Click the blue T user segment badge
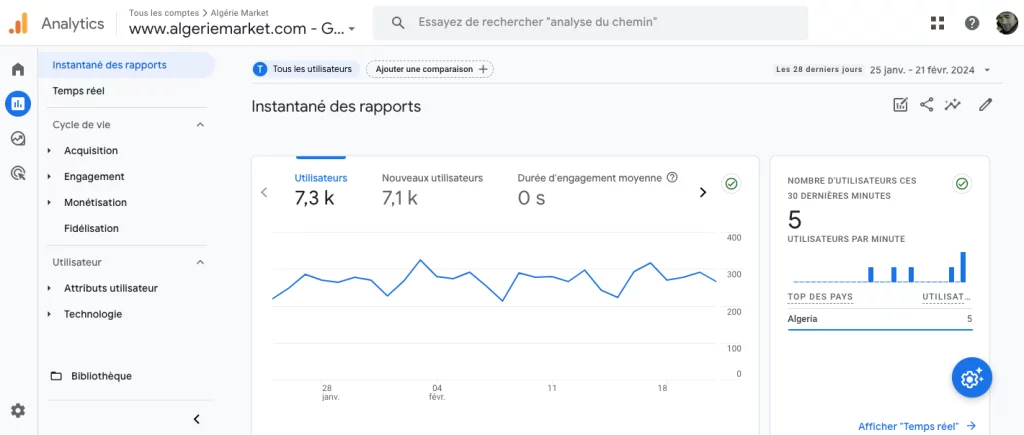Image resolution: width=1024 pixels, height=435 pixels. click(260, 69)
